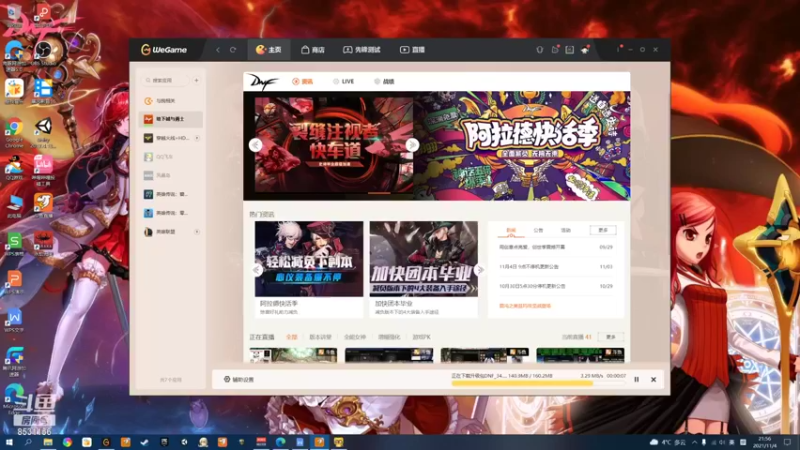Click the orange link below the news list
800x450 pixels.
(x=525, y=306)
